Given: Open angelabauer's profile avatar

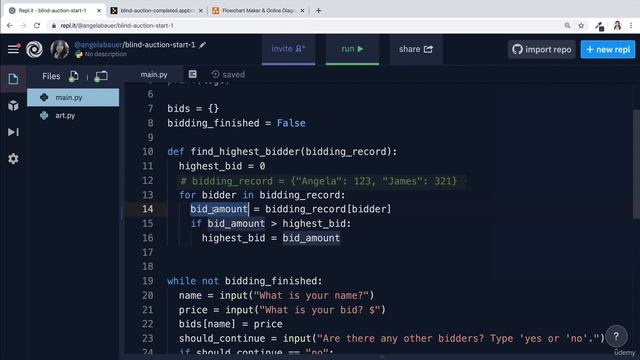Looking at the screenshot, I should [60, 49].
